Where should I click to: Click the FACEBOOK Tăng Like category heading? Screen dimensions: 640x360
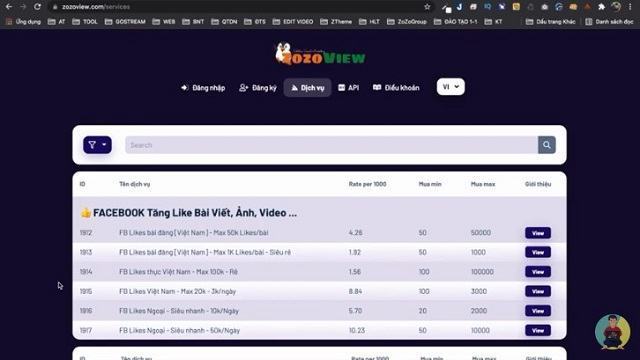[x=189, y=213]
